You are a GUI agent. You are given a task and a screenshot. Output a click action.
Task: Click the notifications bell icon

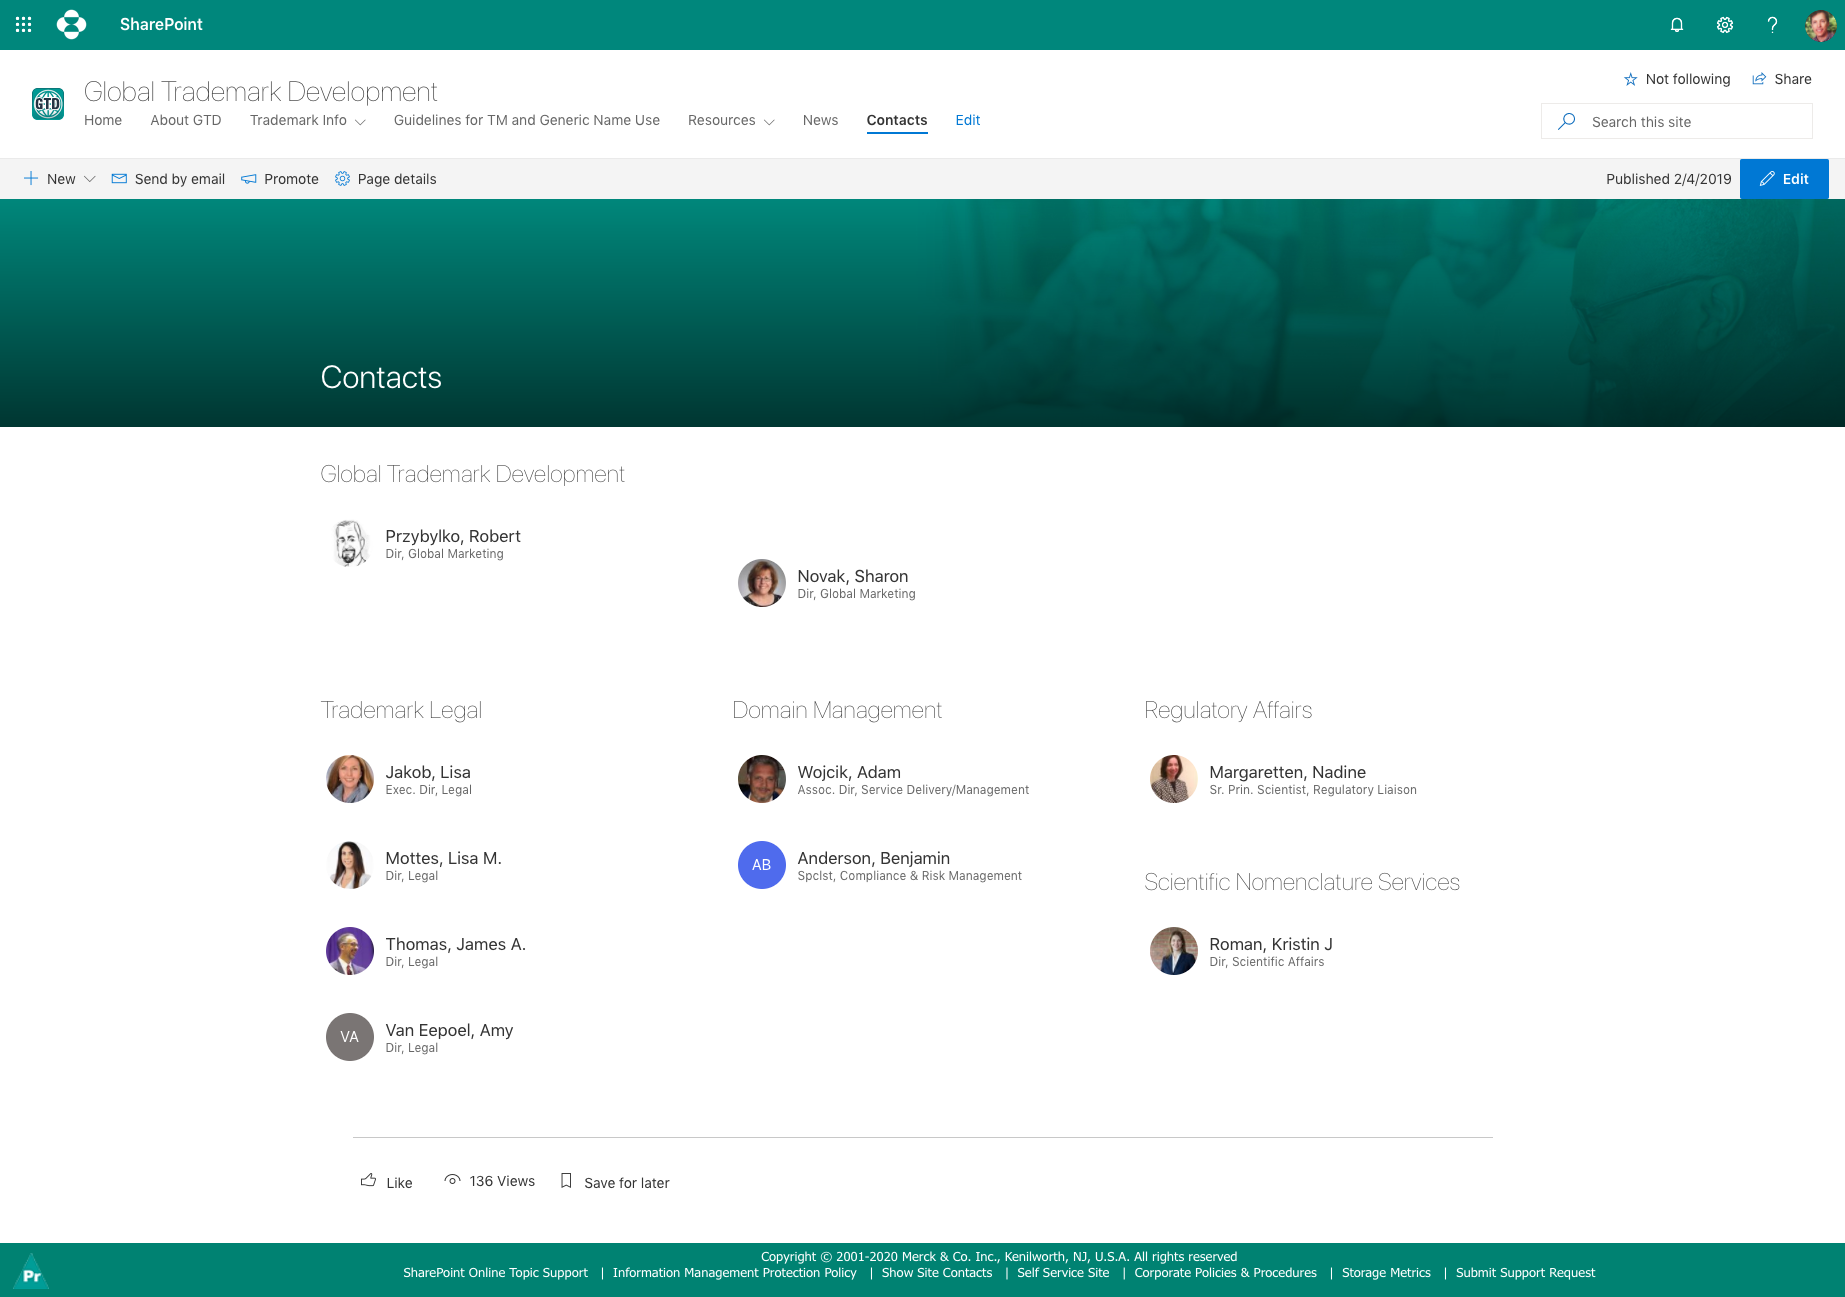click(x=1677, y=25)
